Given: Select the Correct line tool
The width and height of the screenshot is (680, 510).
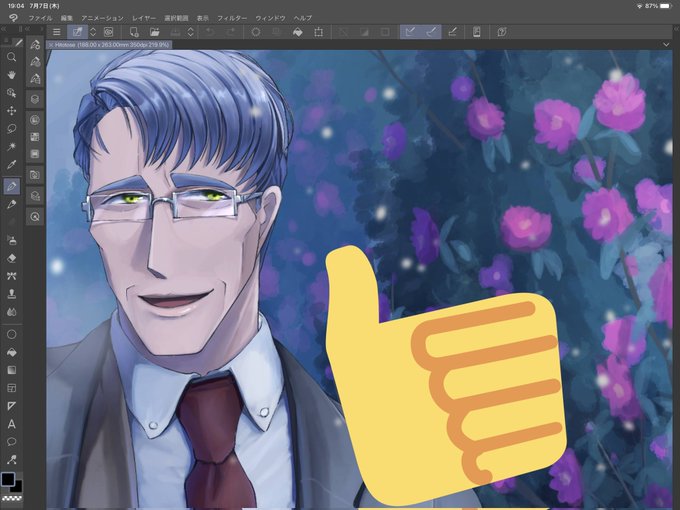Looking at the screenshot, I should (x=11, y=460).
